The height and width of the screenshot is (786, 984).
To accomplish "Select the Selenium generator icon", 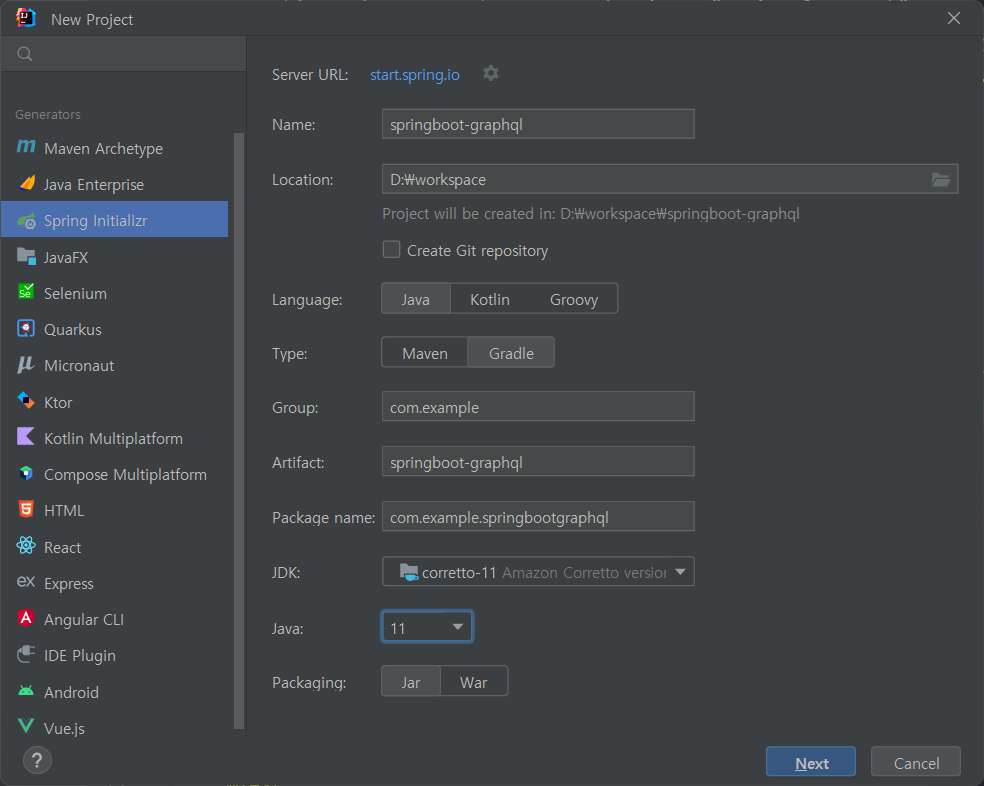I will [26, 292].
